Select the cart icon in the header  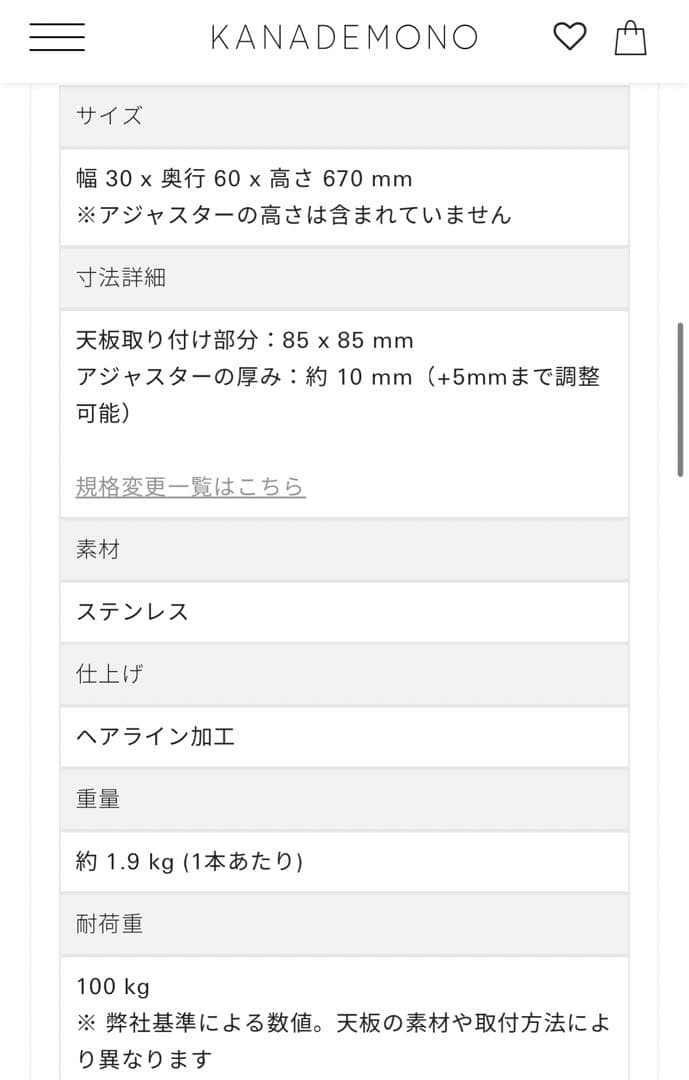(x=631, y=39)
